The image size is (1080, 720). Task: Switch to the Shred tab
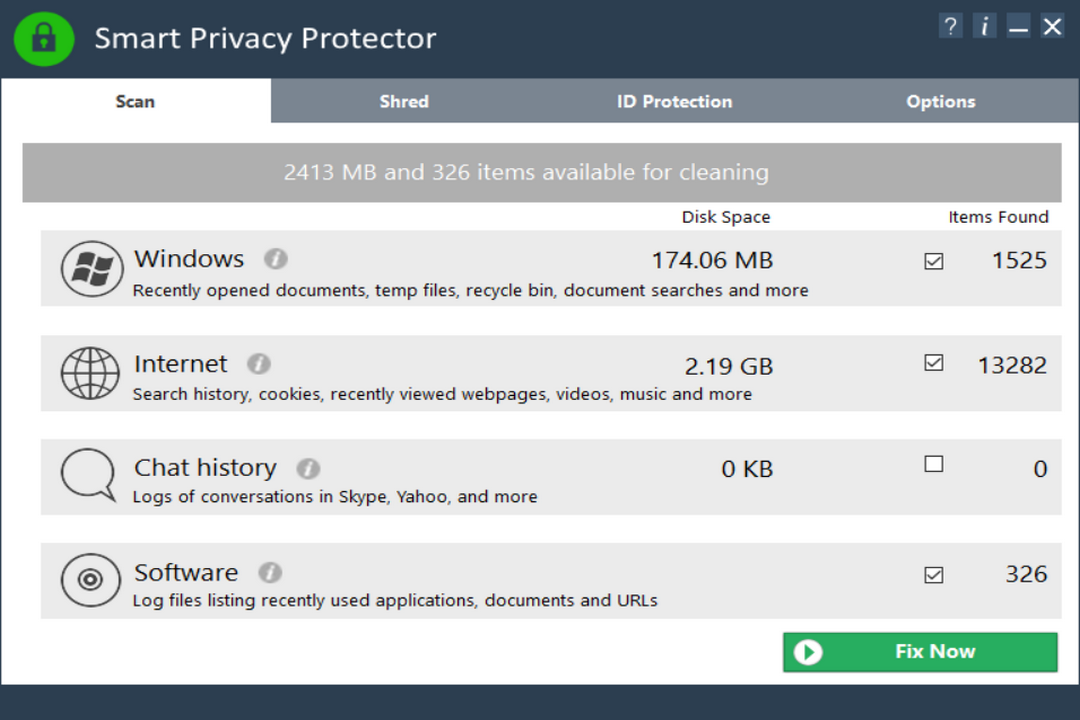tap(404, 101)
